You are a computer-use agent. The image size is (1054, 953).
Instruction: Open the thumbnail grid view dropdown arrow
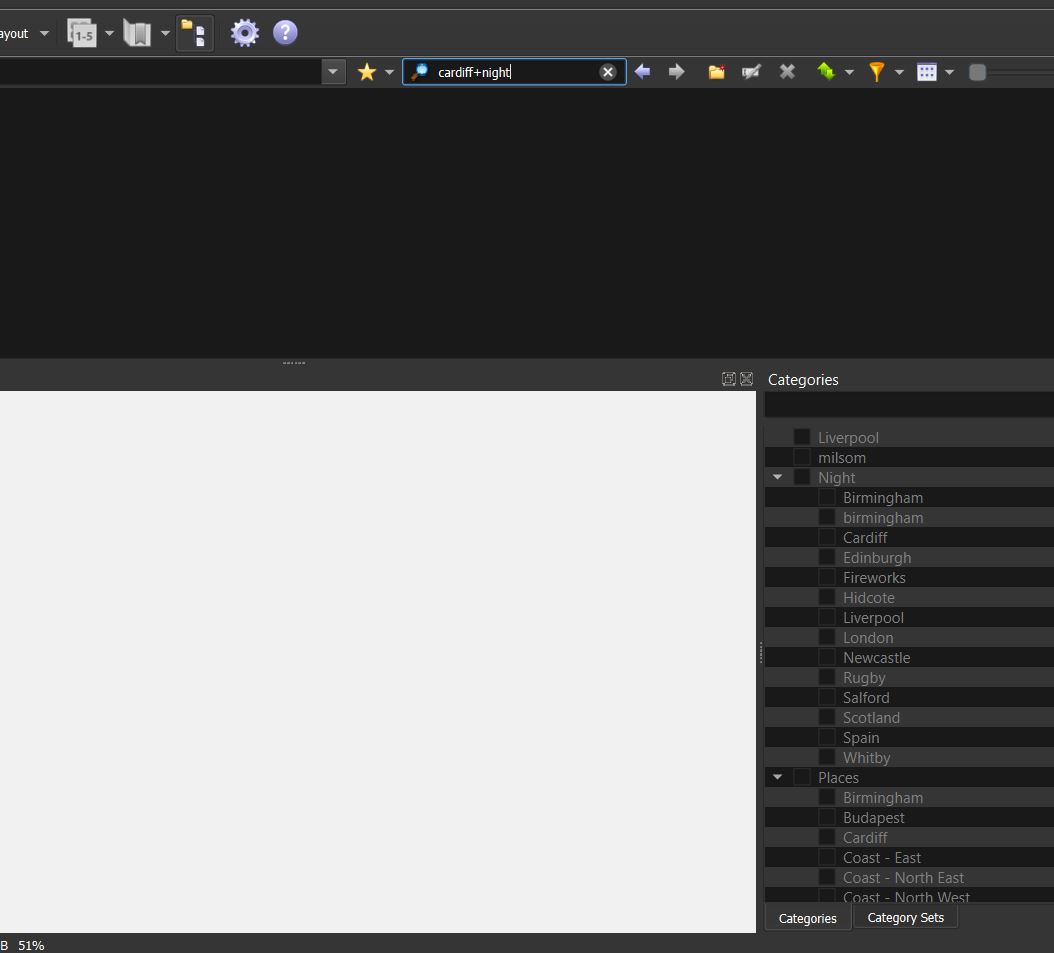point(949,72)
